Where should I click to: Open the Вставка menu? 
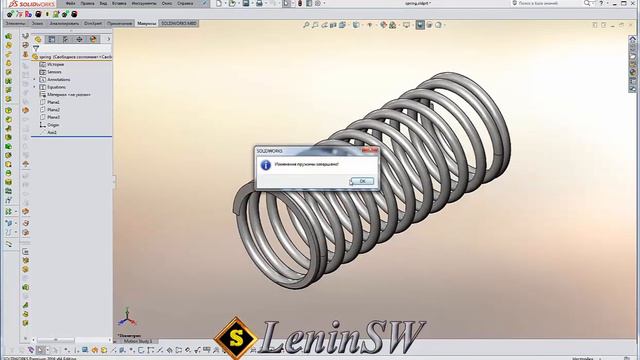[119, 3]
